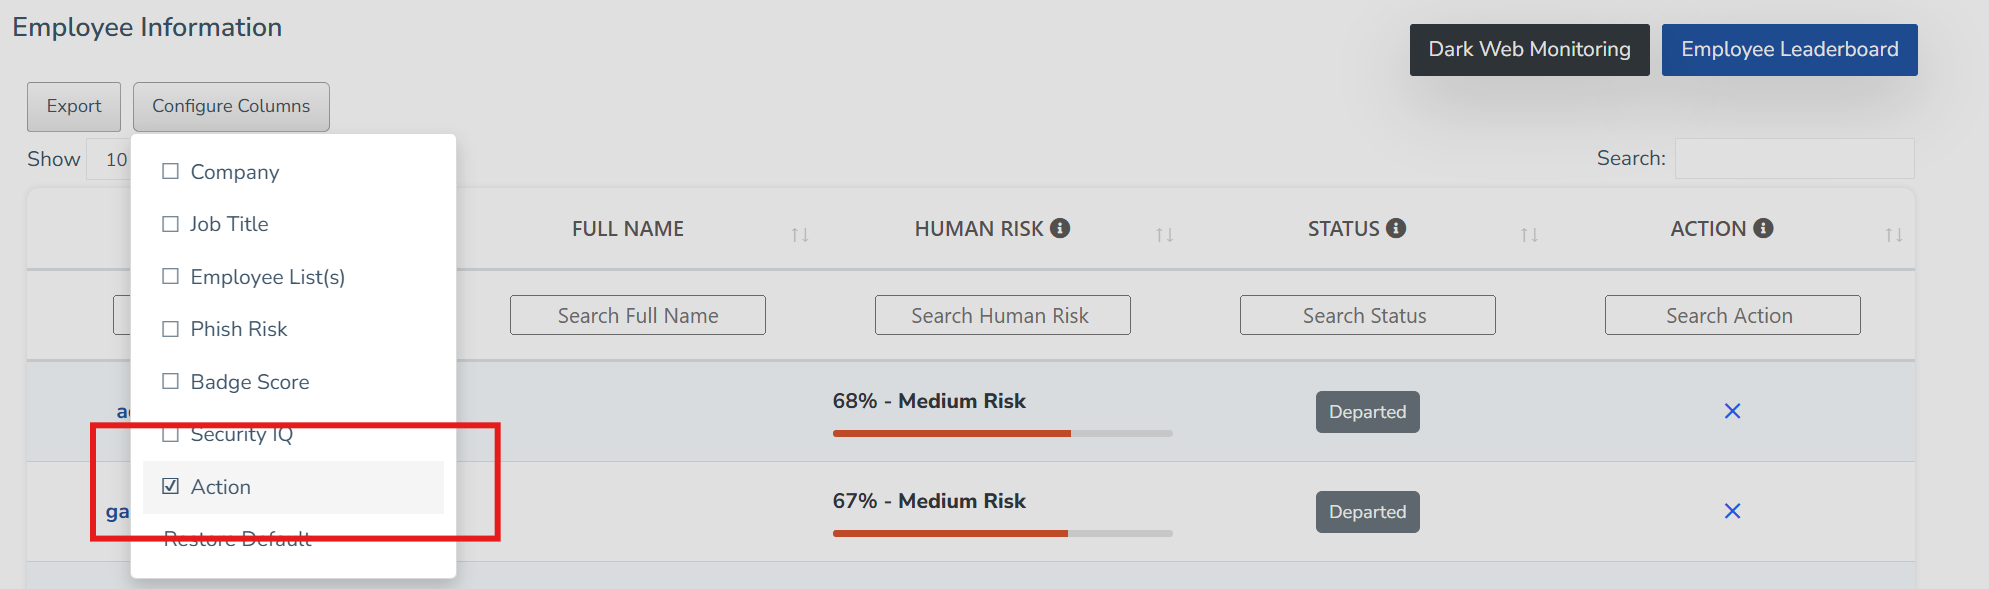Sort by the Action column arrows
Image resolution: width=1989 pixels, height=589 pixels.
click(x=1893, y=234)
